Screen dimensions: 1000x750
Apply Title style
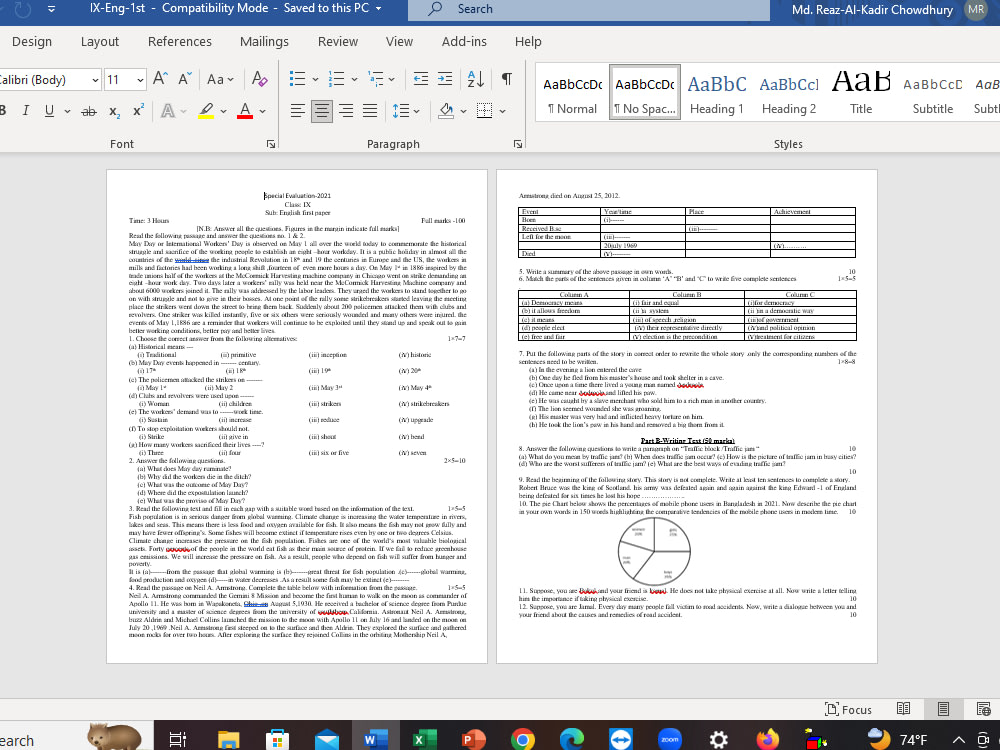point(861,92)
